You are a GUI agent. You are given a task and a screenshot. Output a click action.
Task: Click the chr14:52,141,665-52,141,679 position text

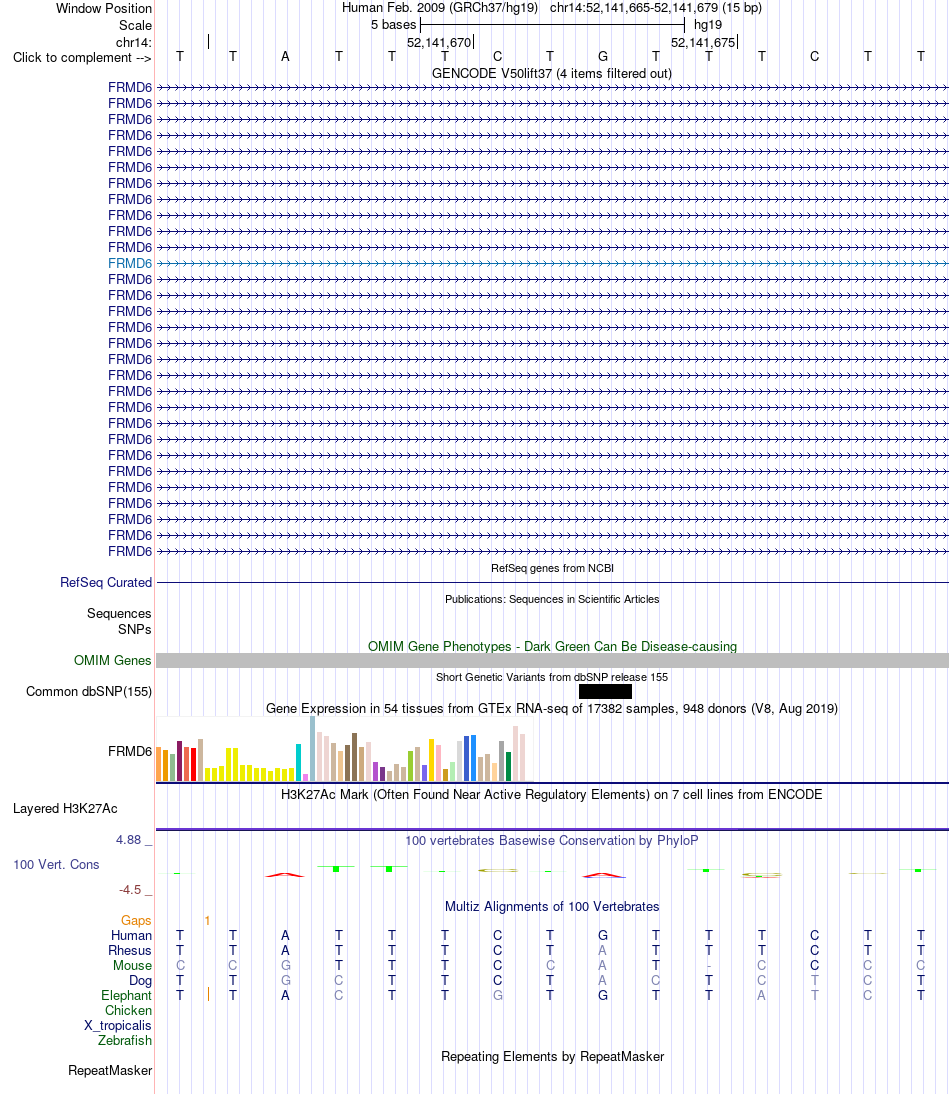tap(656, 8)
